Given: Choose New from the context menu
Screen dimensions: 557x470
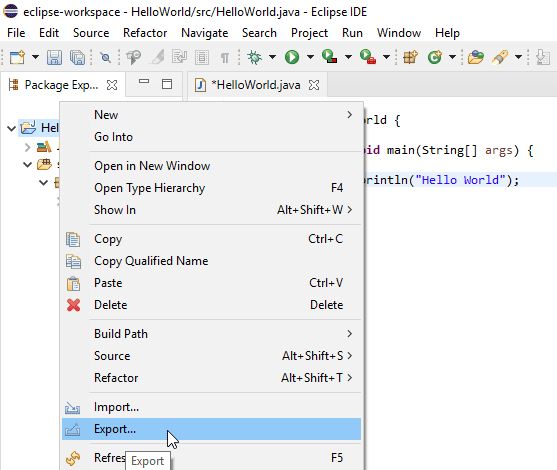Looking at the screenshot, I should point(212,115).
